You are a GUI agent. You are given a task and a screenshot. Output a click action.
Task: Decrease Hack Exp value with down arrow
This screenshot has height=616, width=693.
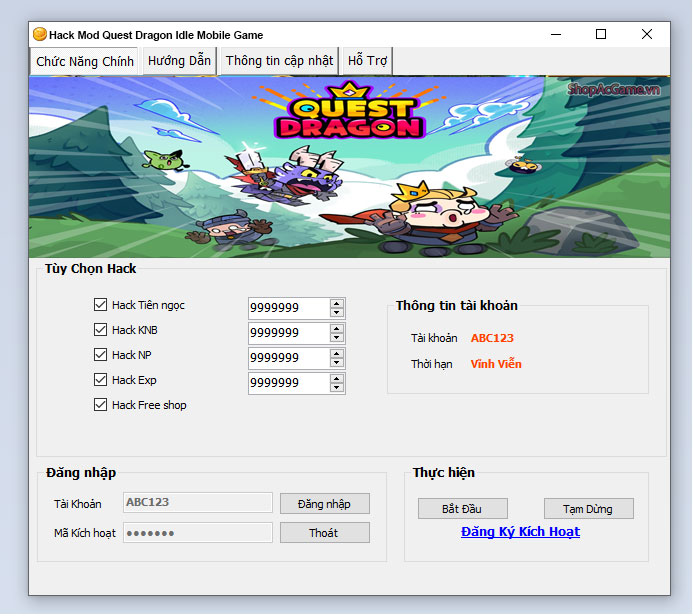[x=337, y=388]
